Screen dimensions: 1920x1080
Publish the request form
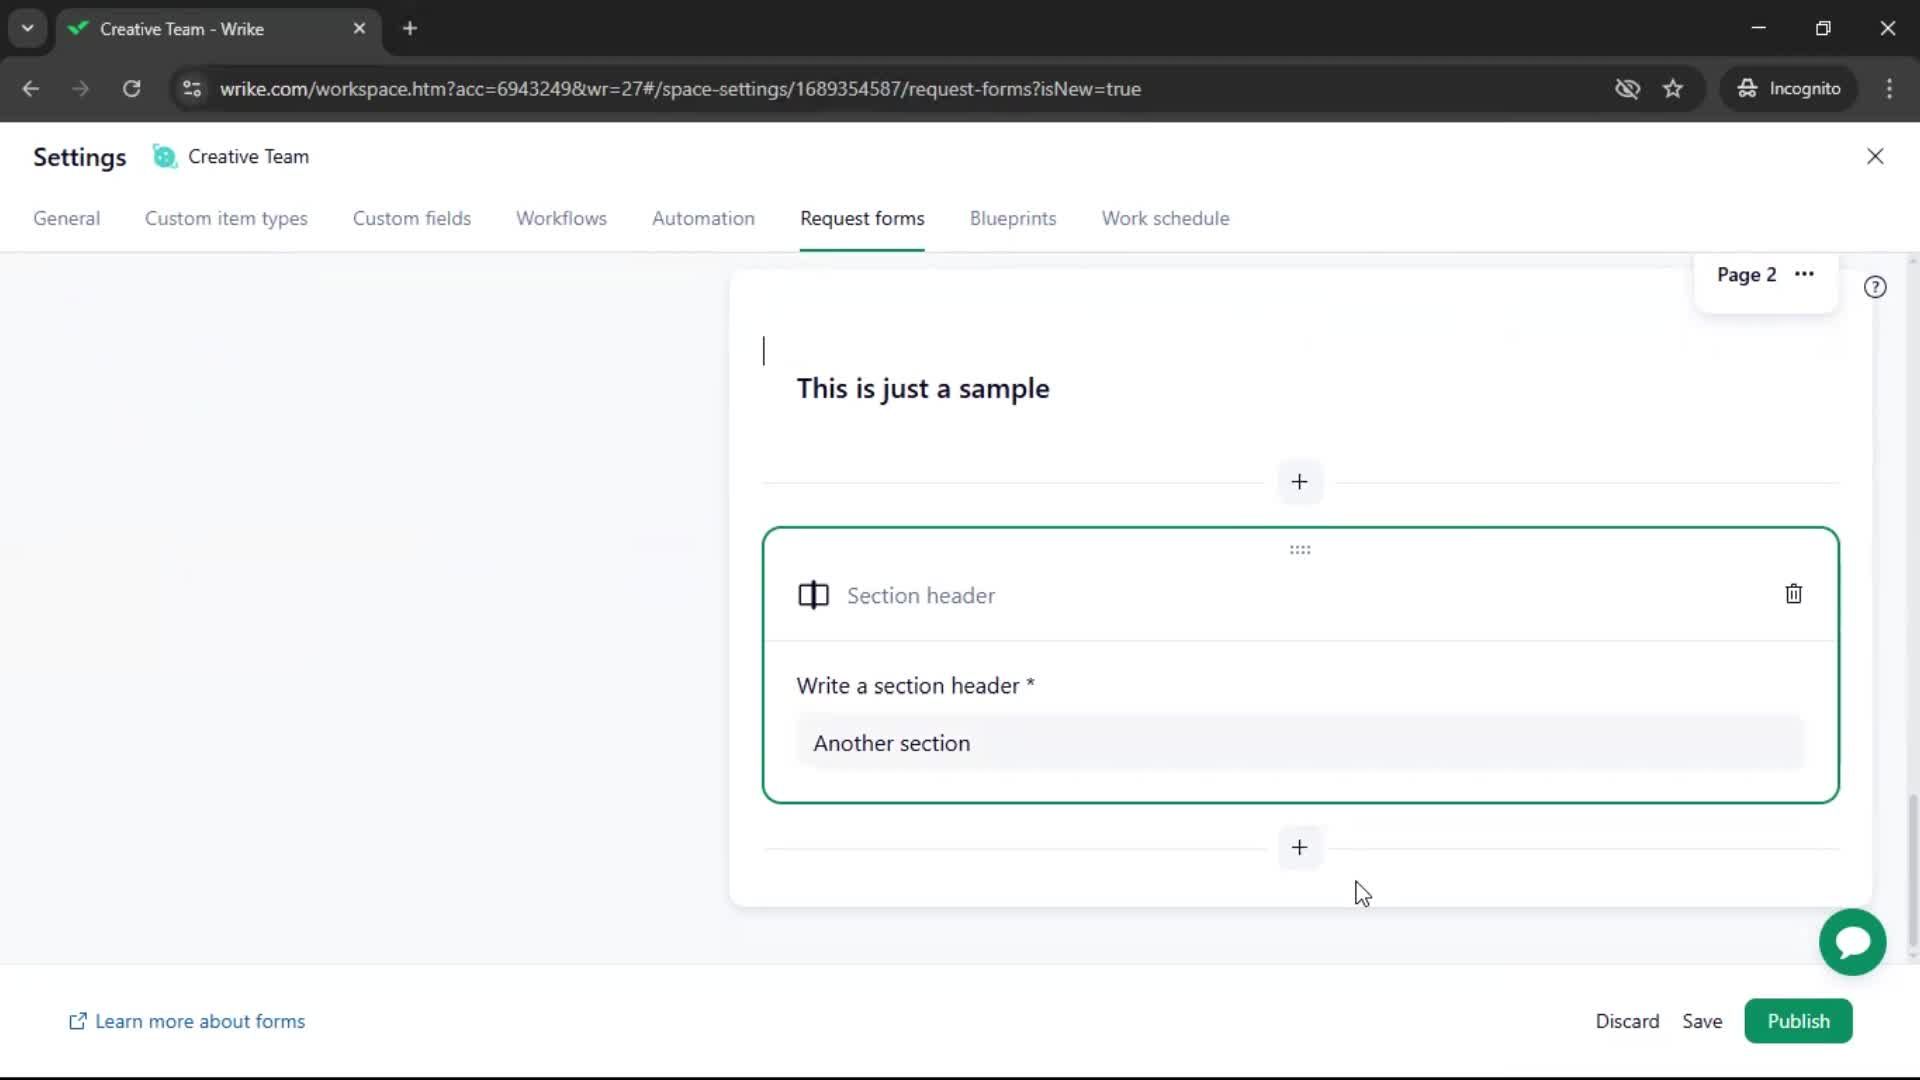tap(1798, 1021)
